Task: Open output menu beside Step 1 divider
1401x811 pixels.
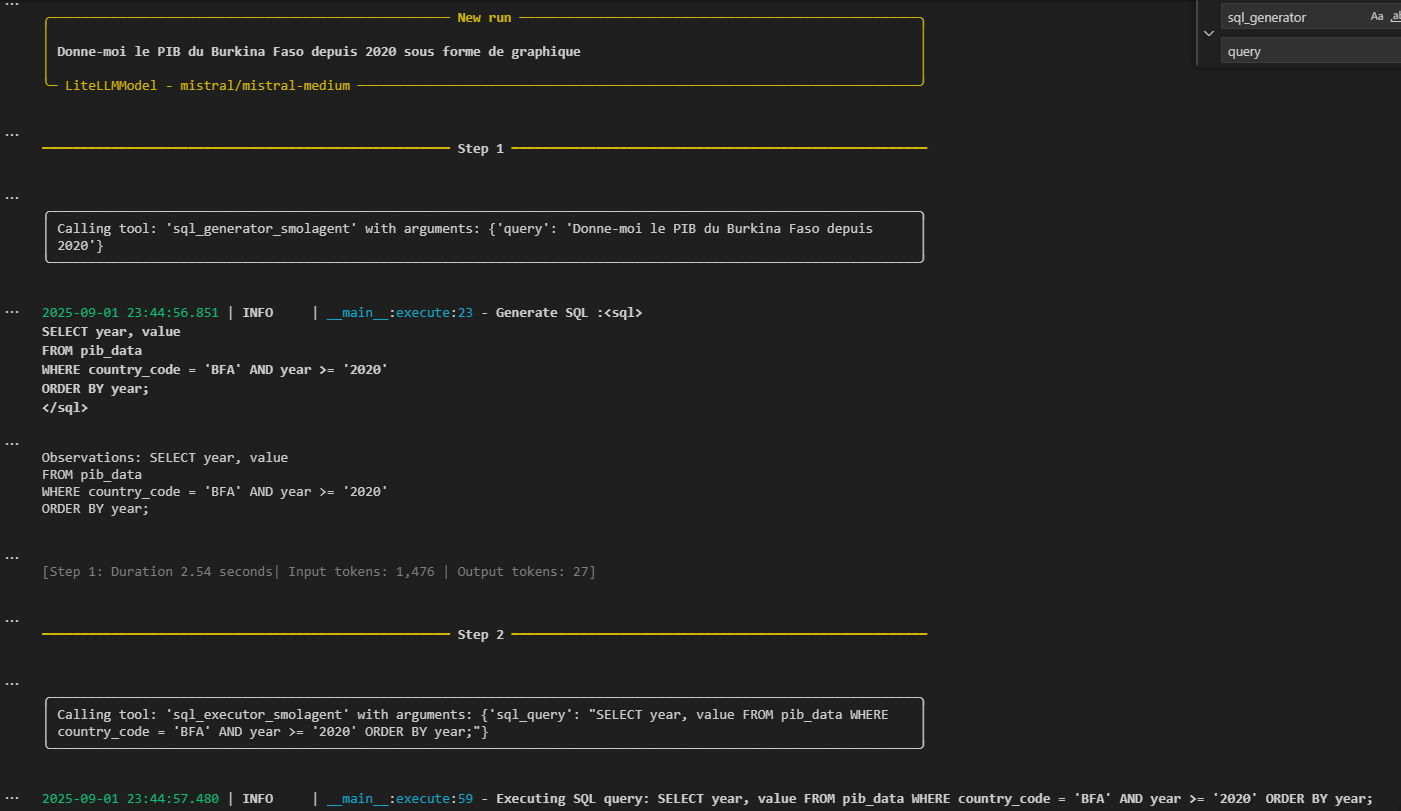Action: coord(12,134)
